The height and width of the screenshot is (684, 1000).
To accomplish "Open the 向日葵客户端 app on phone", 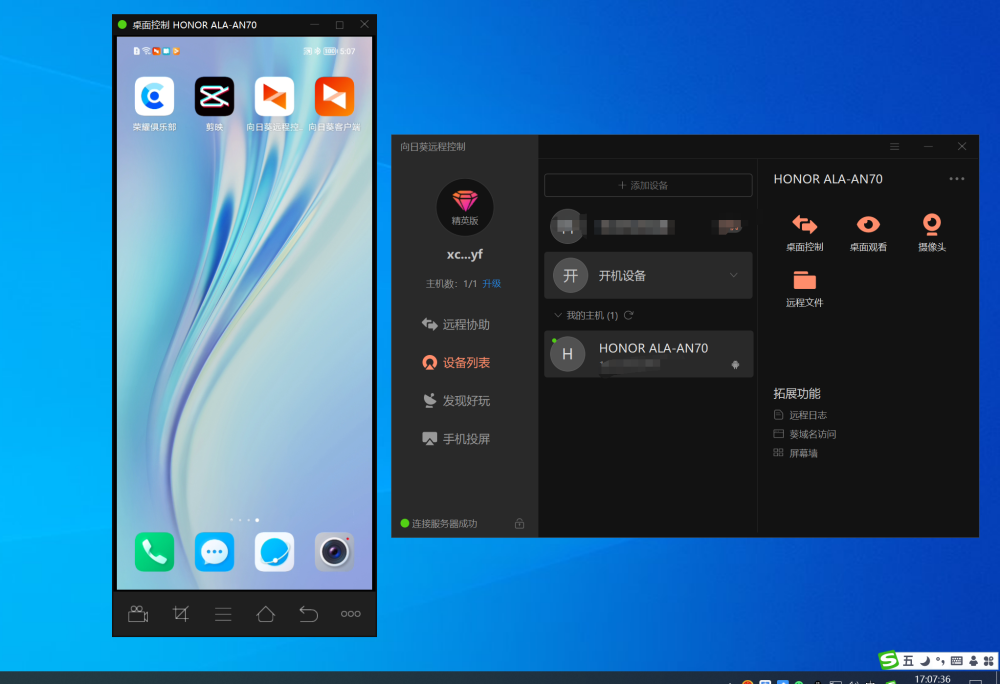I will [334, 96].
